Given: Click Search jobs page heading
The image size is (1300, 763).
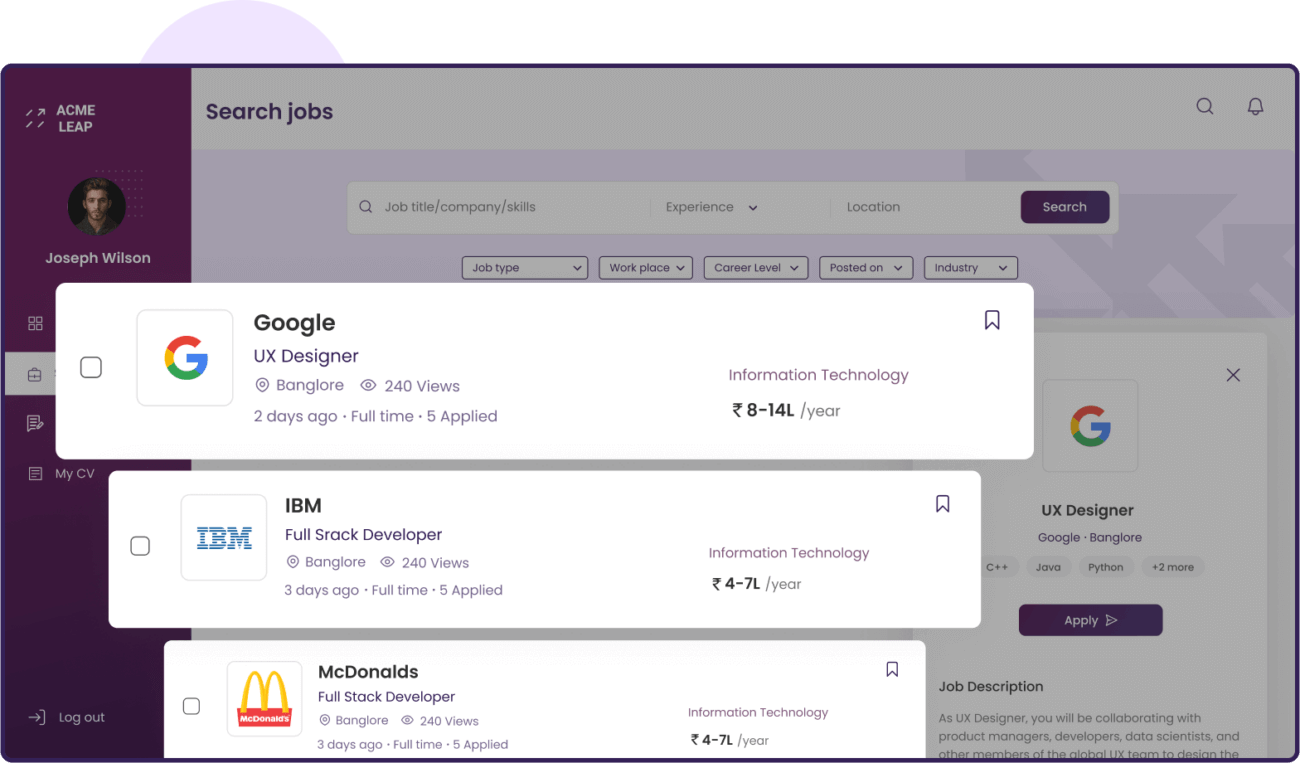Looking at the screenshot, I should (270, 112).
